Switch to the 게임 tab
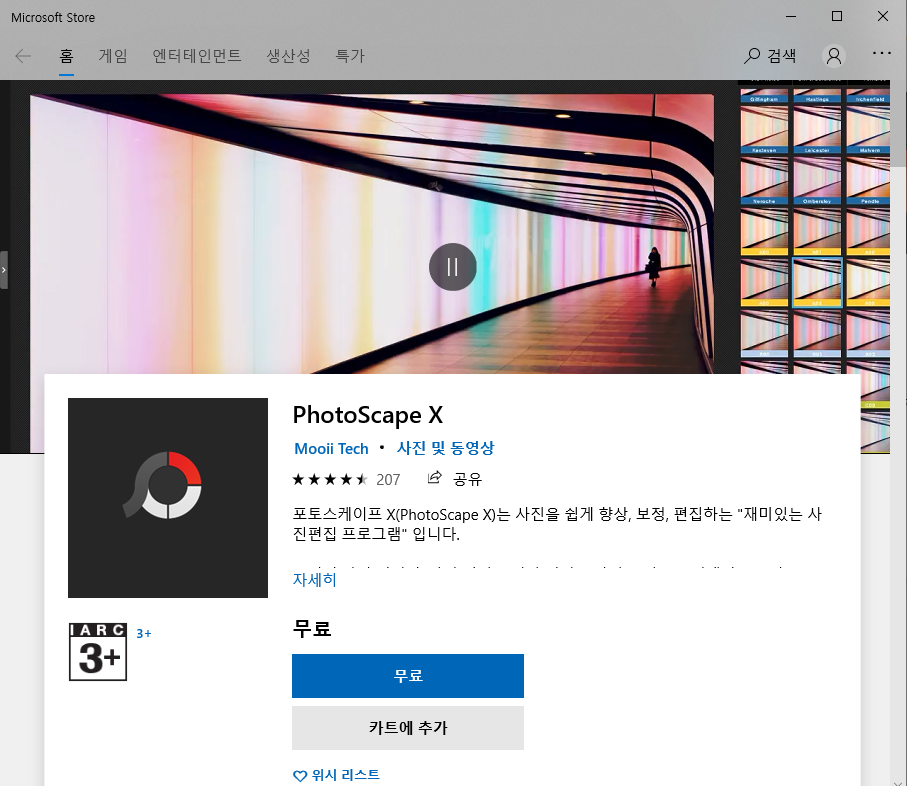Screen dimensions: 907x786 113,56
